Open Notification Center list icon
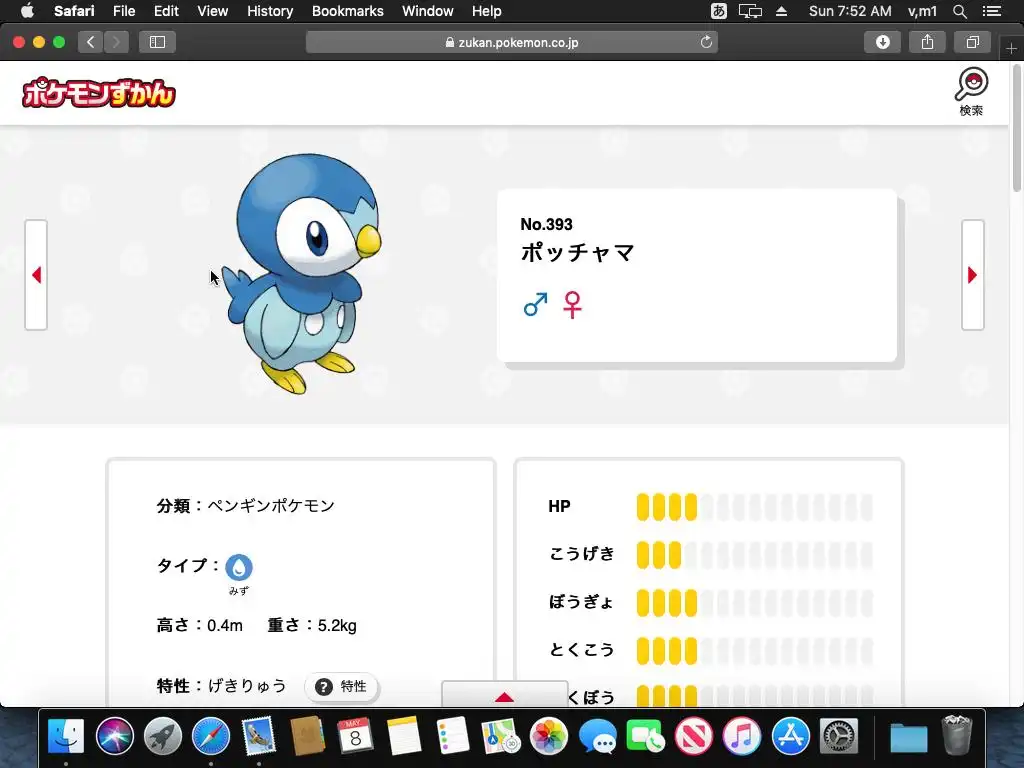The height and width of the screenshot is (768, 1024). point(992,11)
